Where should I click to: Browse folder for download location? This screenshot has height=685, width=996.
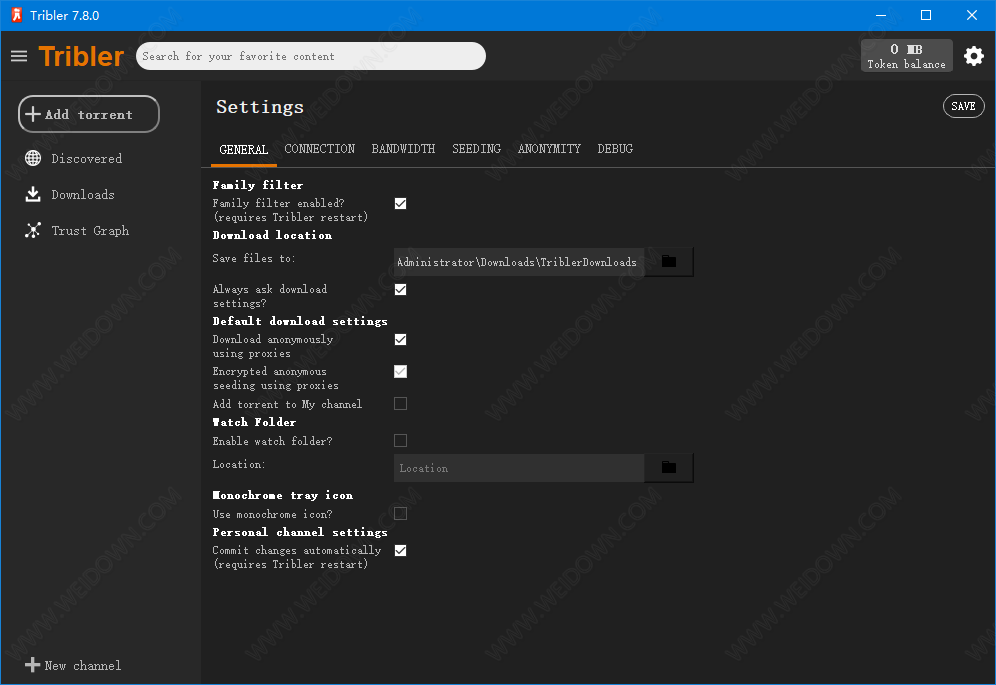click(669, 261)
